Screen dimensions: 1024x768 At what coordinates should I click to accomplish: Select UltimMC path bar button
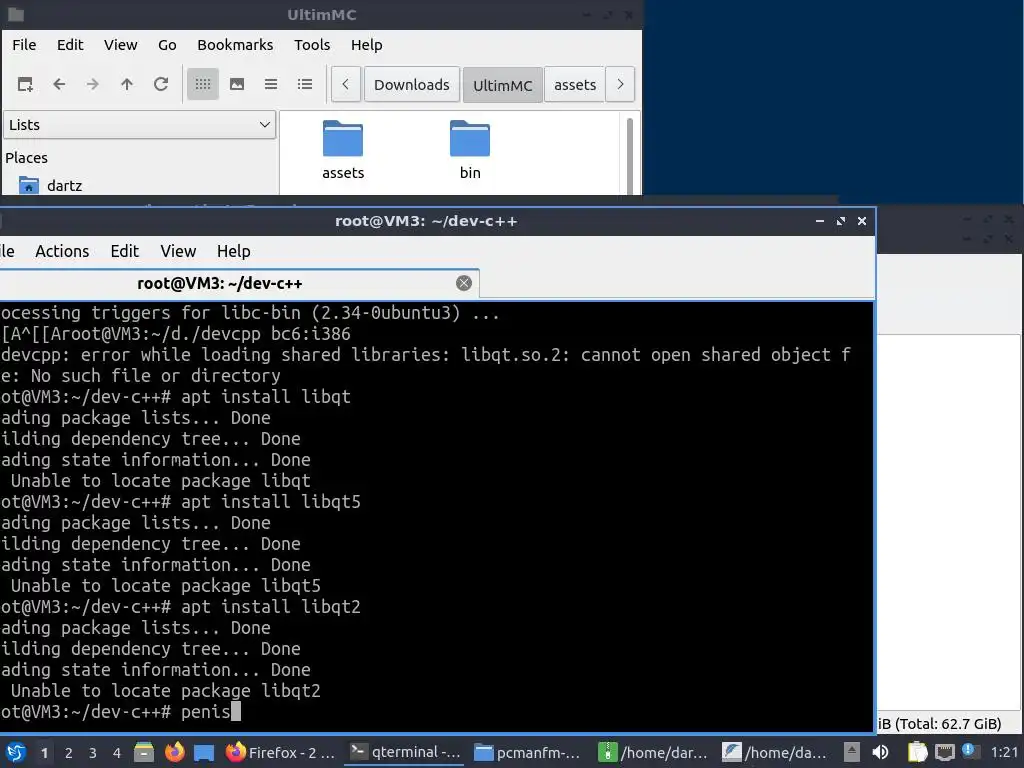503,85
